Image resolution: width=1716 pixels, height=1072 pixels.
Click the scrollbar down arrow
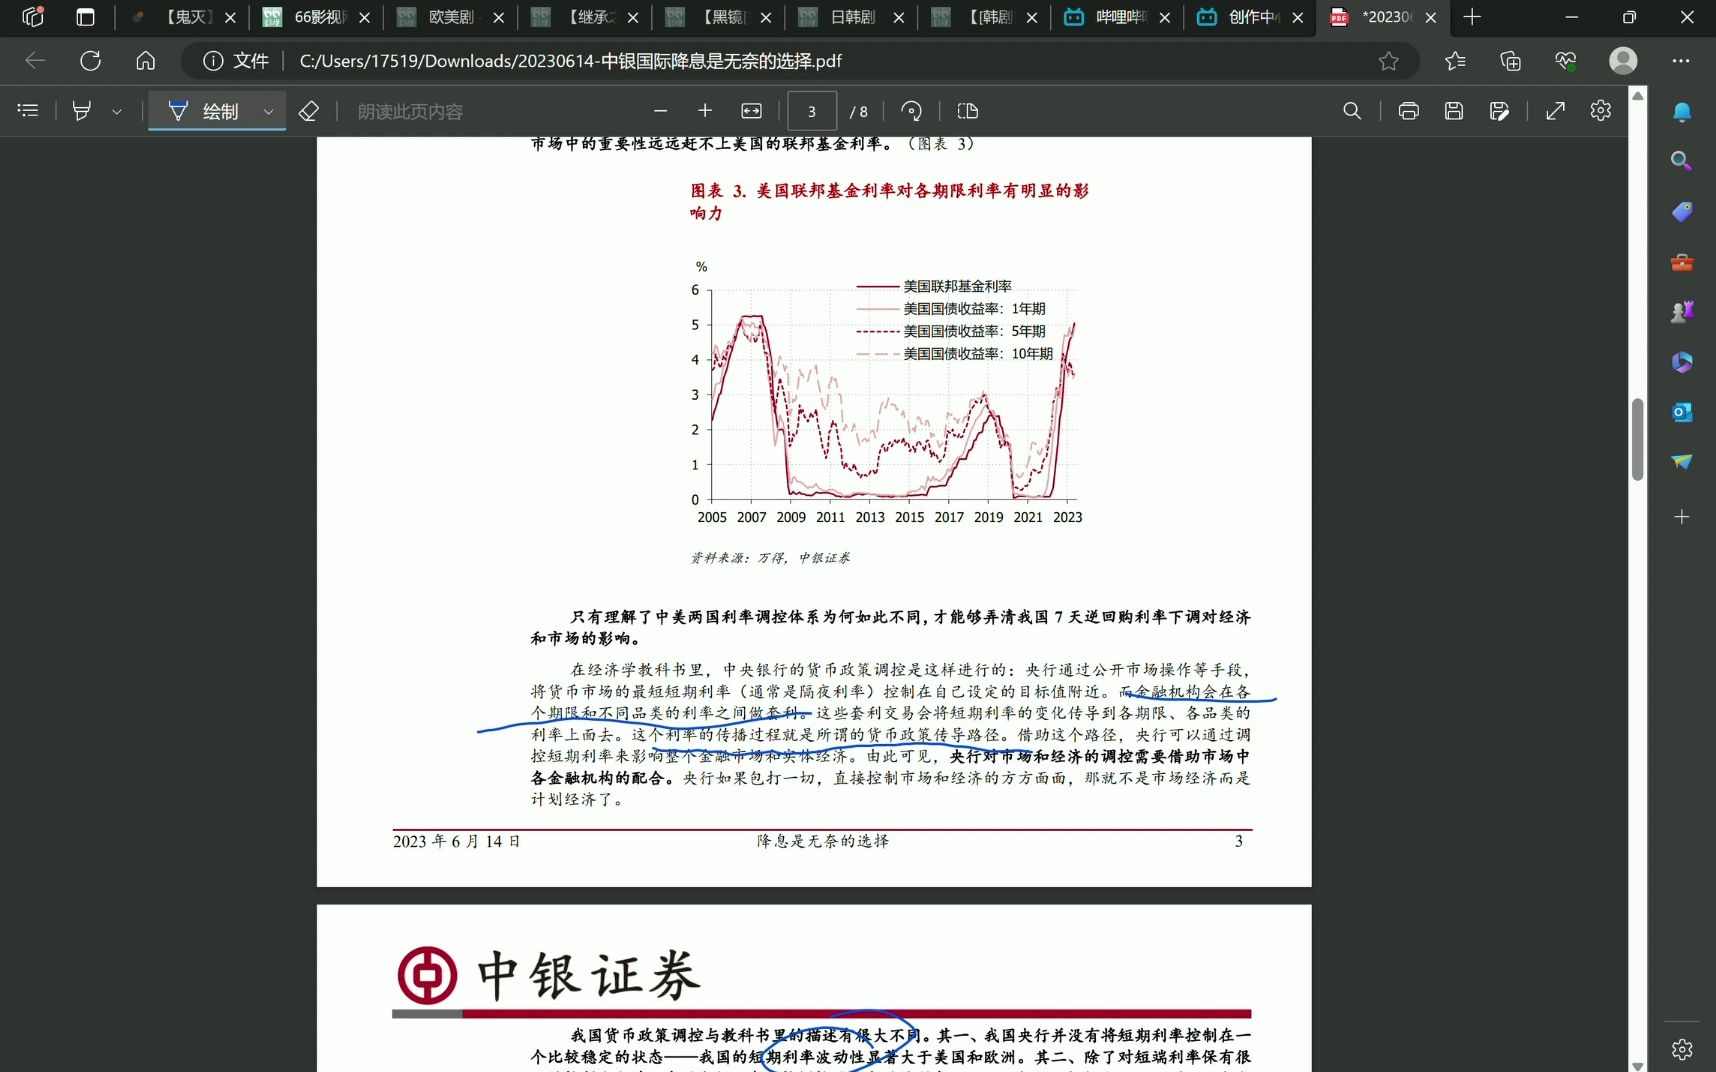click(x=1638, y=1065)
